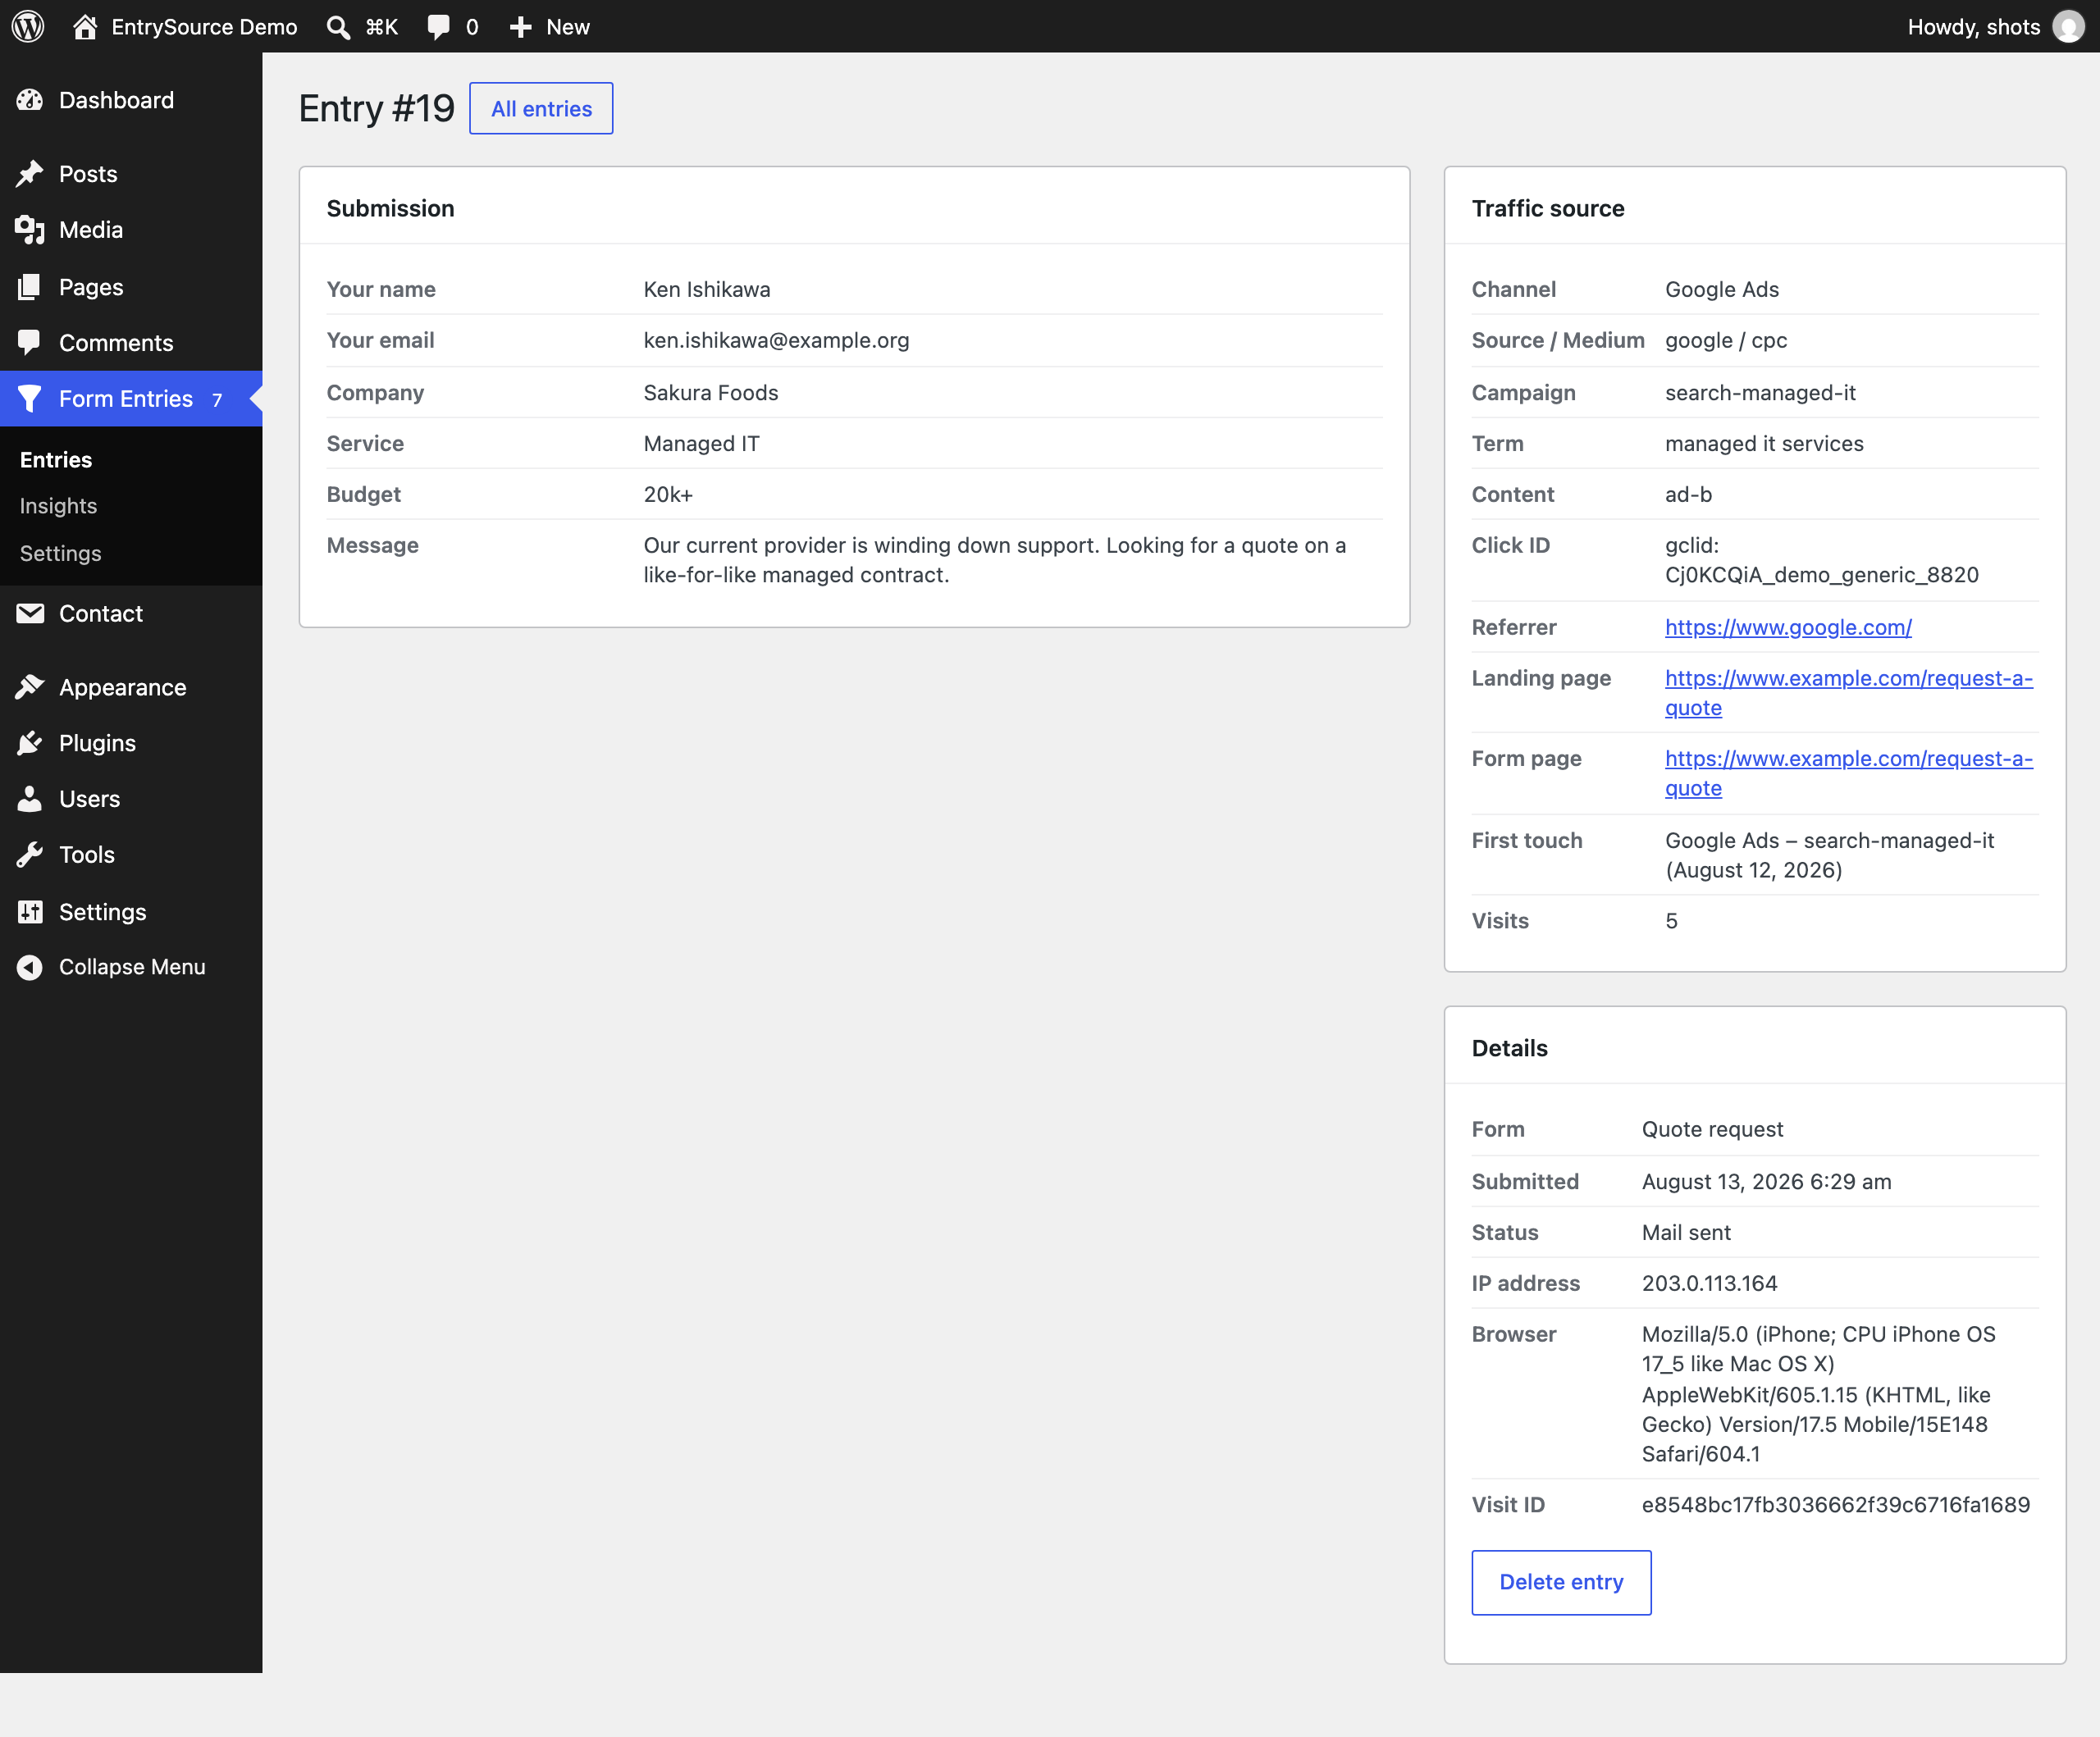The height and width of the screenshot is (1737, 2100).
Task: Open the Insights submenu item
Action: [x=58, y=506]
